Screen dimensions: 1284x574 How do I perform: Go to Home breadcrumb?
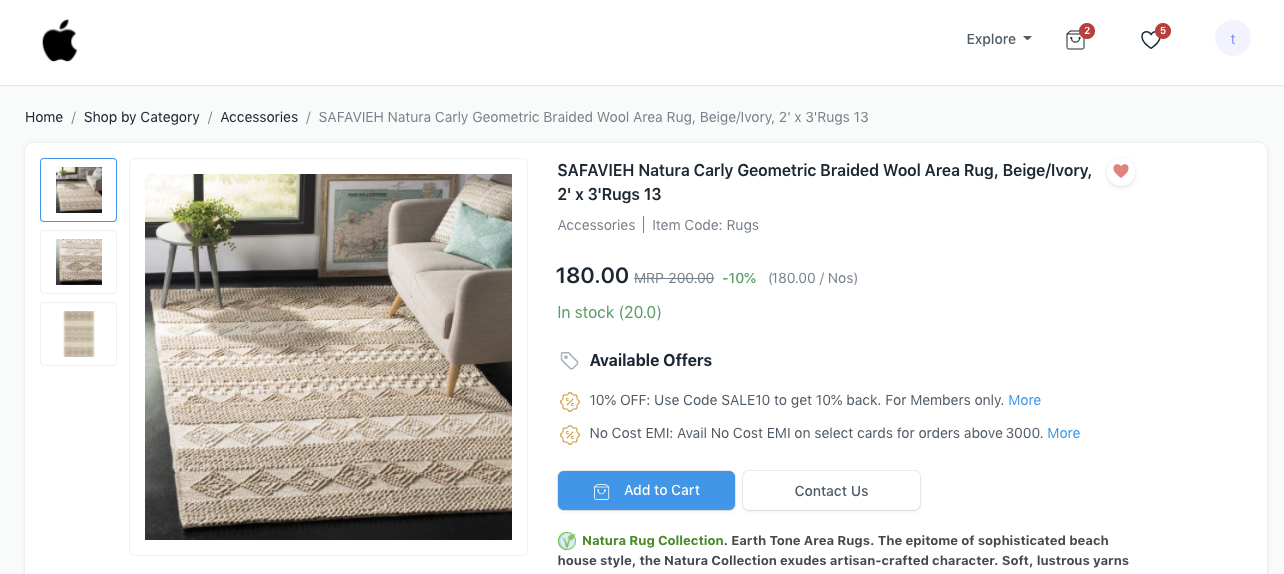coord(44,117)
